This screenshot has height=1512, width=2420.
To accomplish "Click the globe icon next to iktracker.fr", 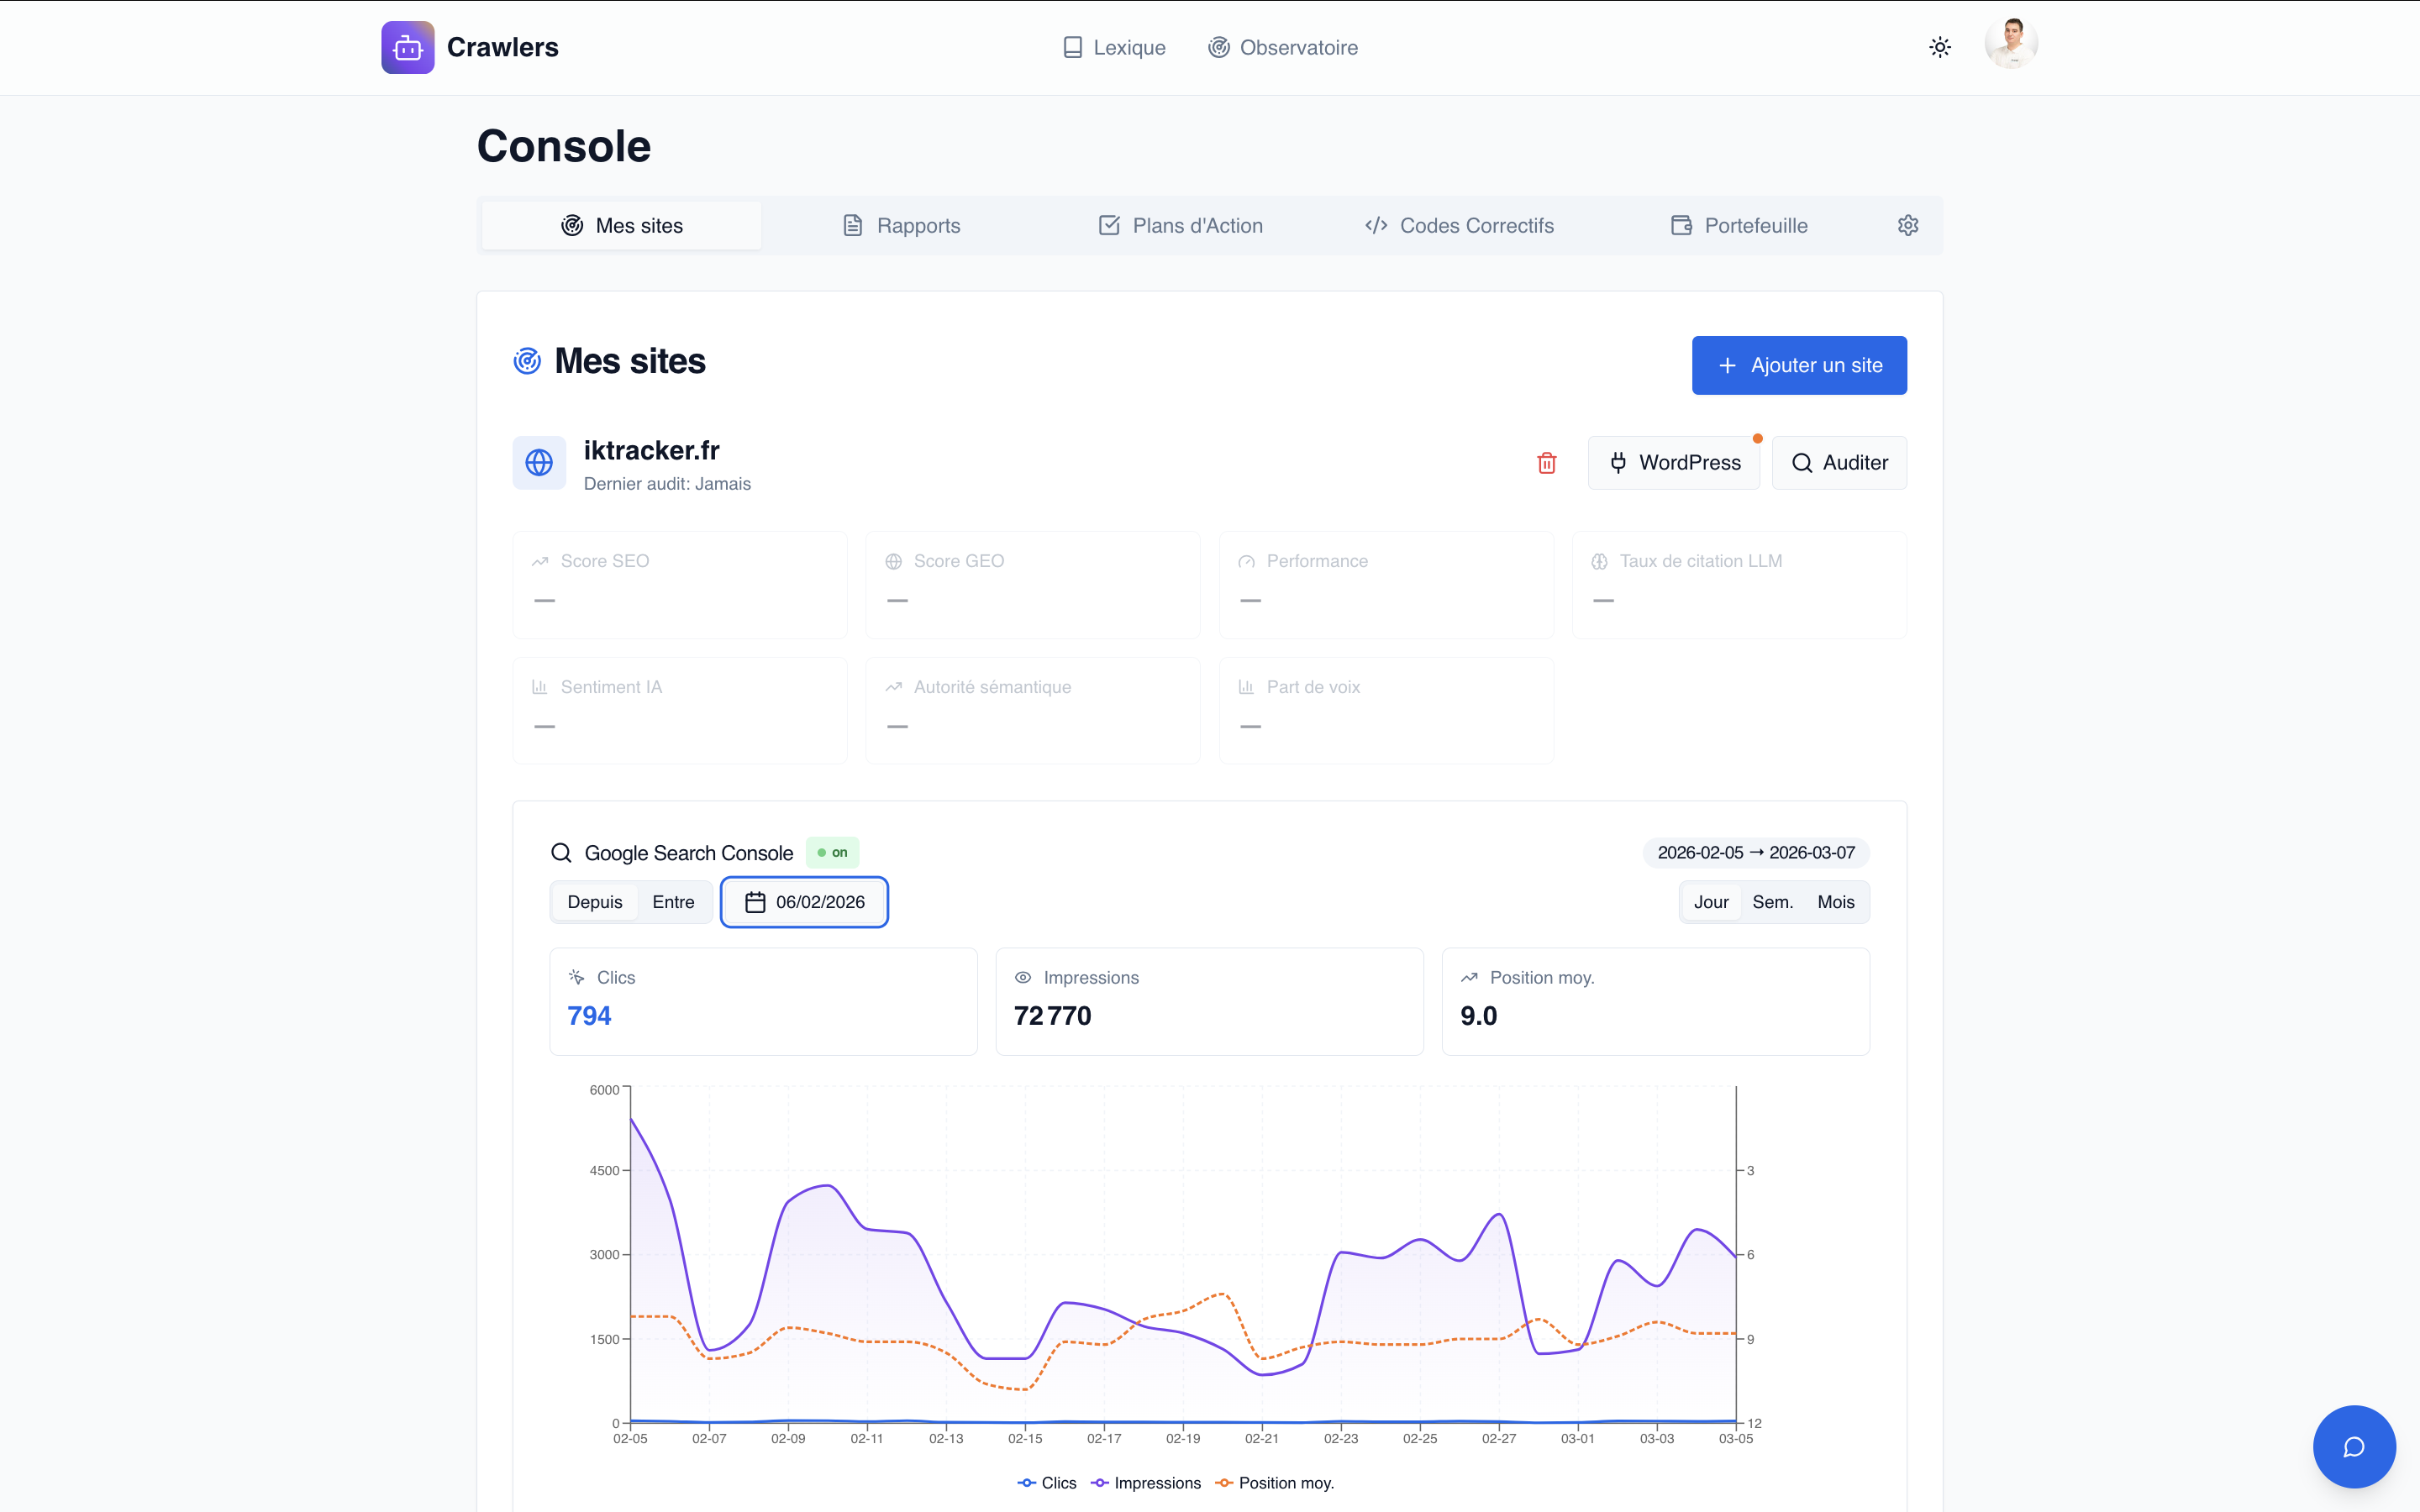I will point(539,462).
